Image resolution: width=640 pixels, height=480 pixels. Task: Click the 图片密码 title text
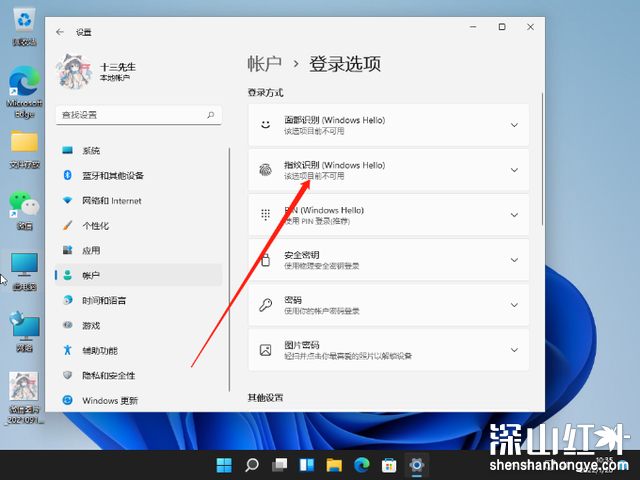pyautogui.click(x=302, y=345)
